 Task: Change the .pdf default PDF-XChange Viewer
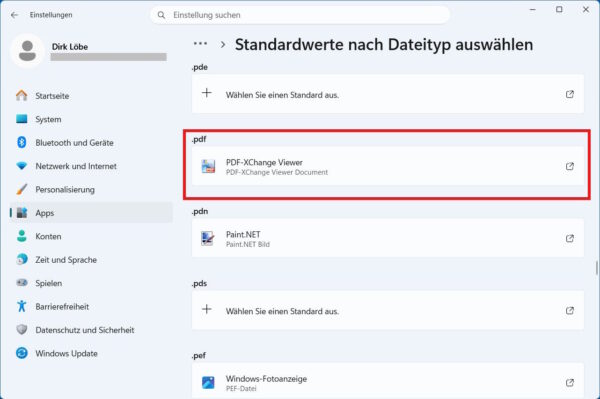[388, 166]
